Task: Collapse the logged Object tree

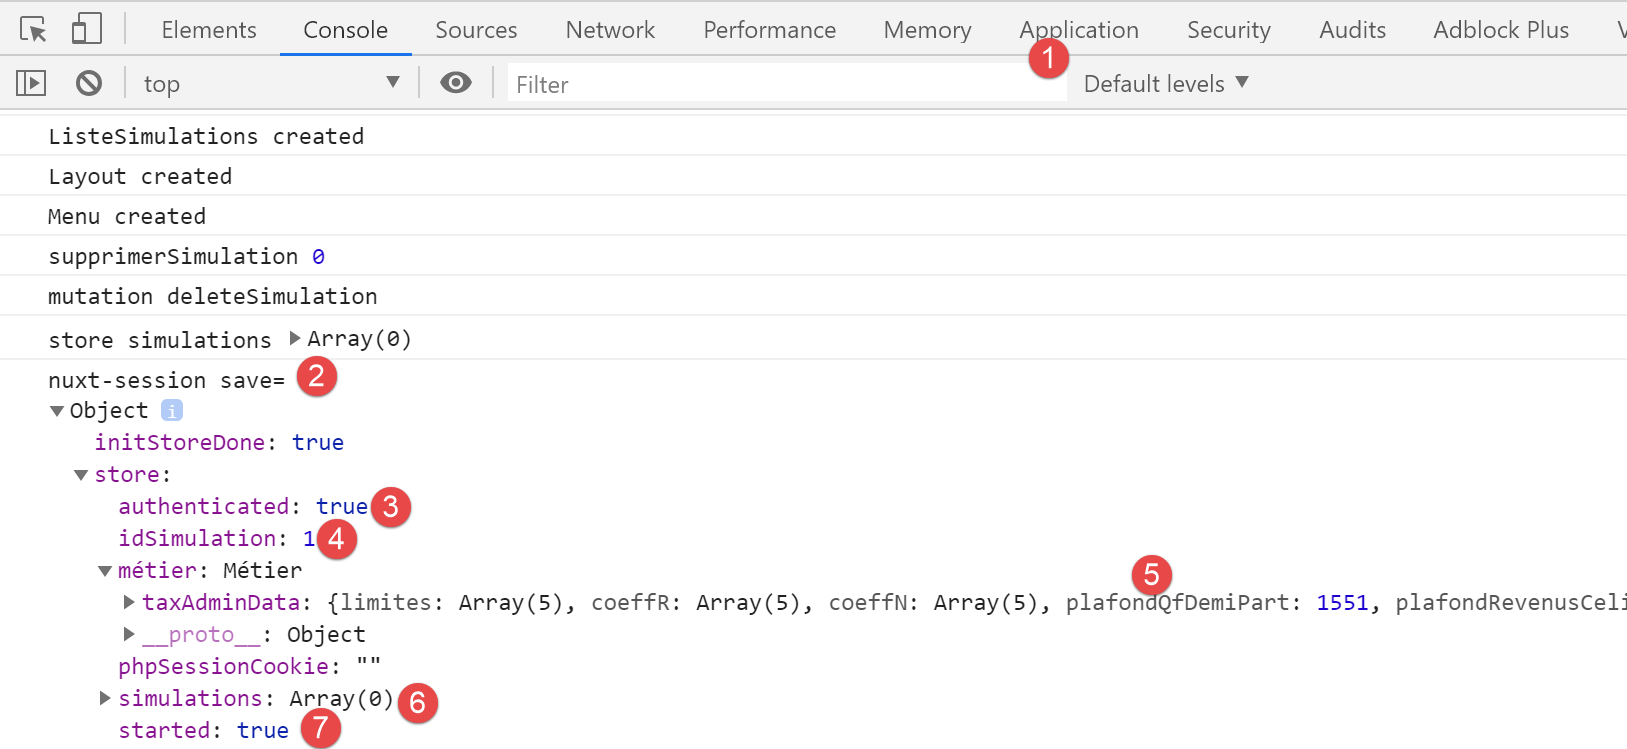Action: pos(57,411)
